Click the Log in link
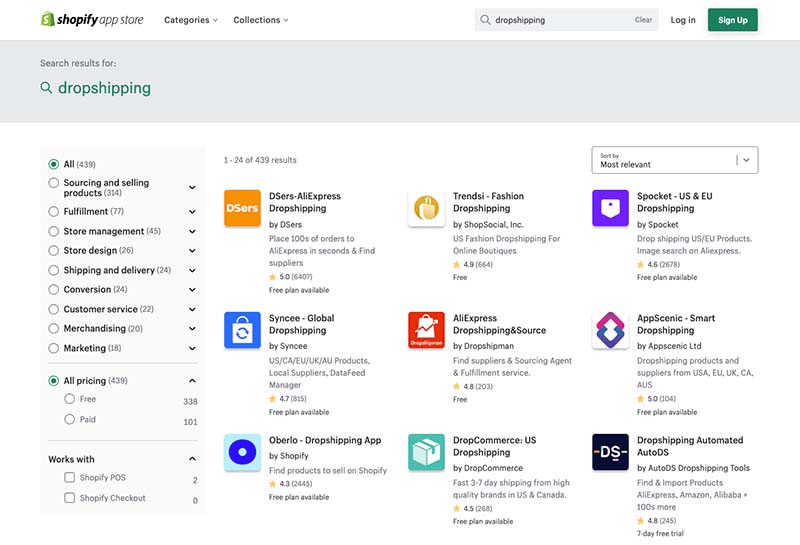The height and width of the screenshot is (545, 800). point(683,20)
